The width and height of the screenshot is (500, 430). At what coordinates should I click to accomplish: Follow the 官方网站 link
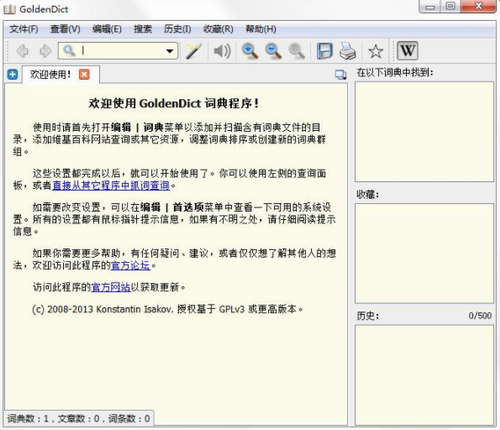pos(111,287)
